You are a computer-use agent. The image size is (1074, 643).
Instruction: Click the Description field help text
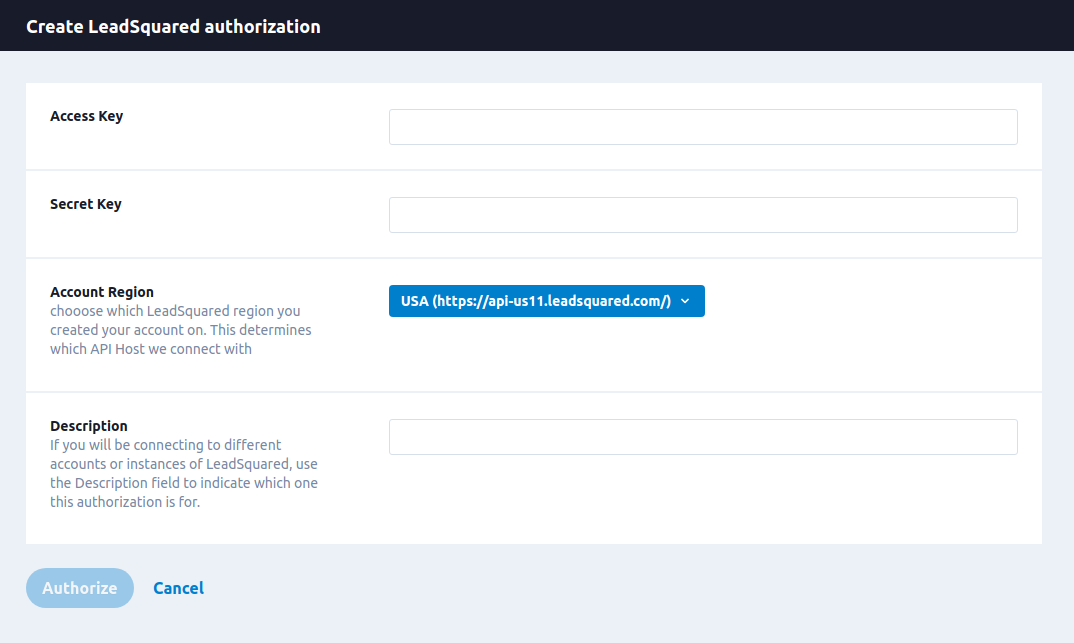[184, 474]
